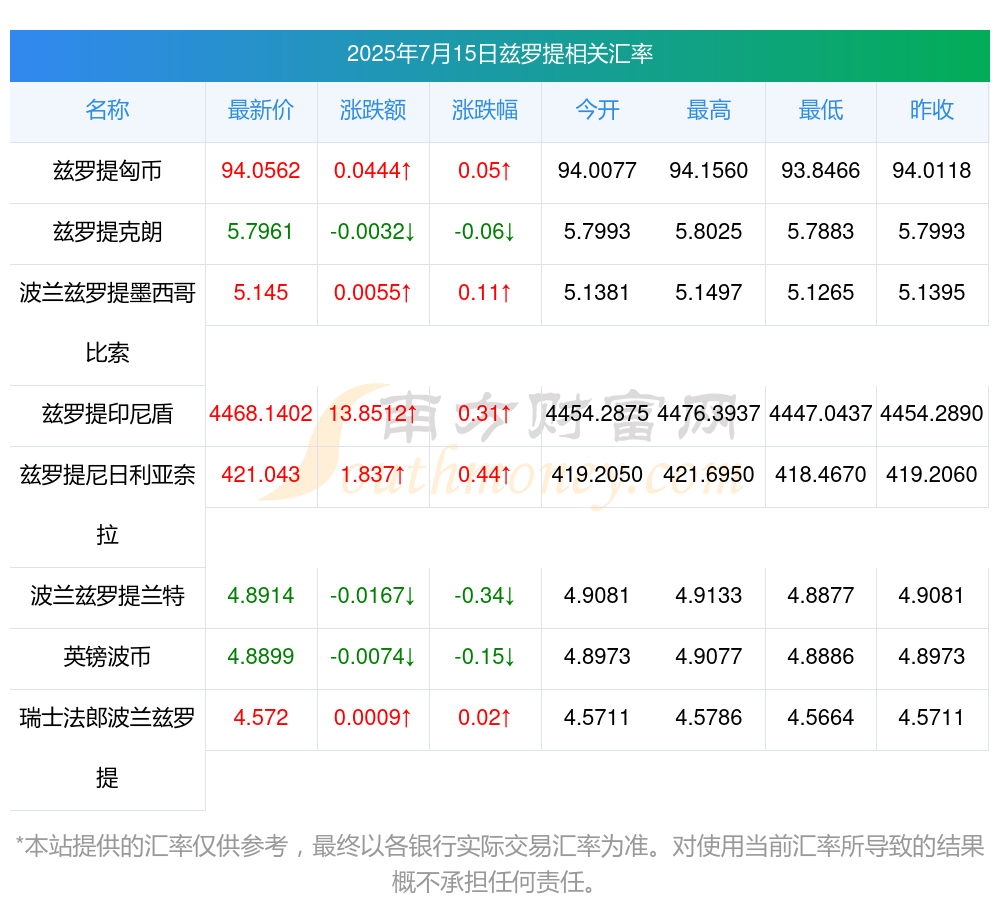Viewport: 1000px width, 913px height.
Task: Click change percent 0.11↑
Action: (485, 292)
